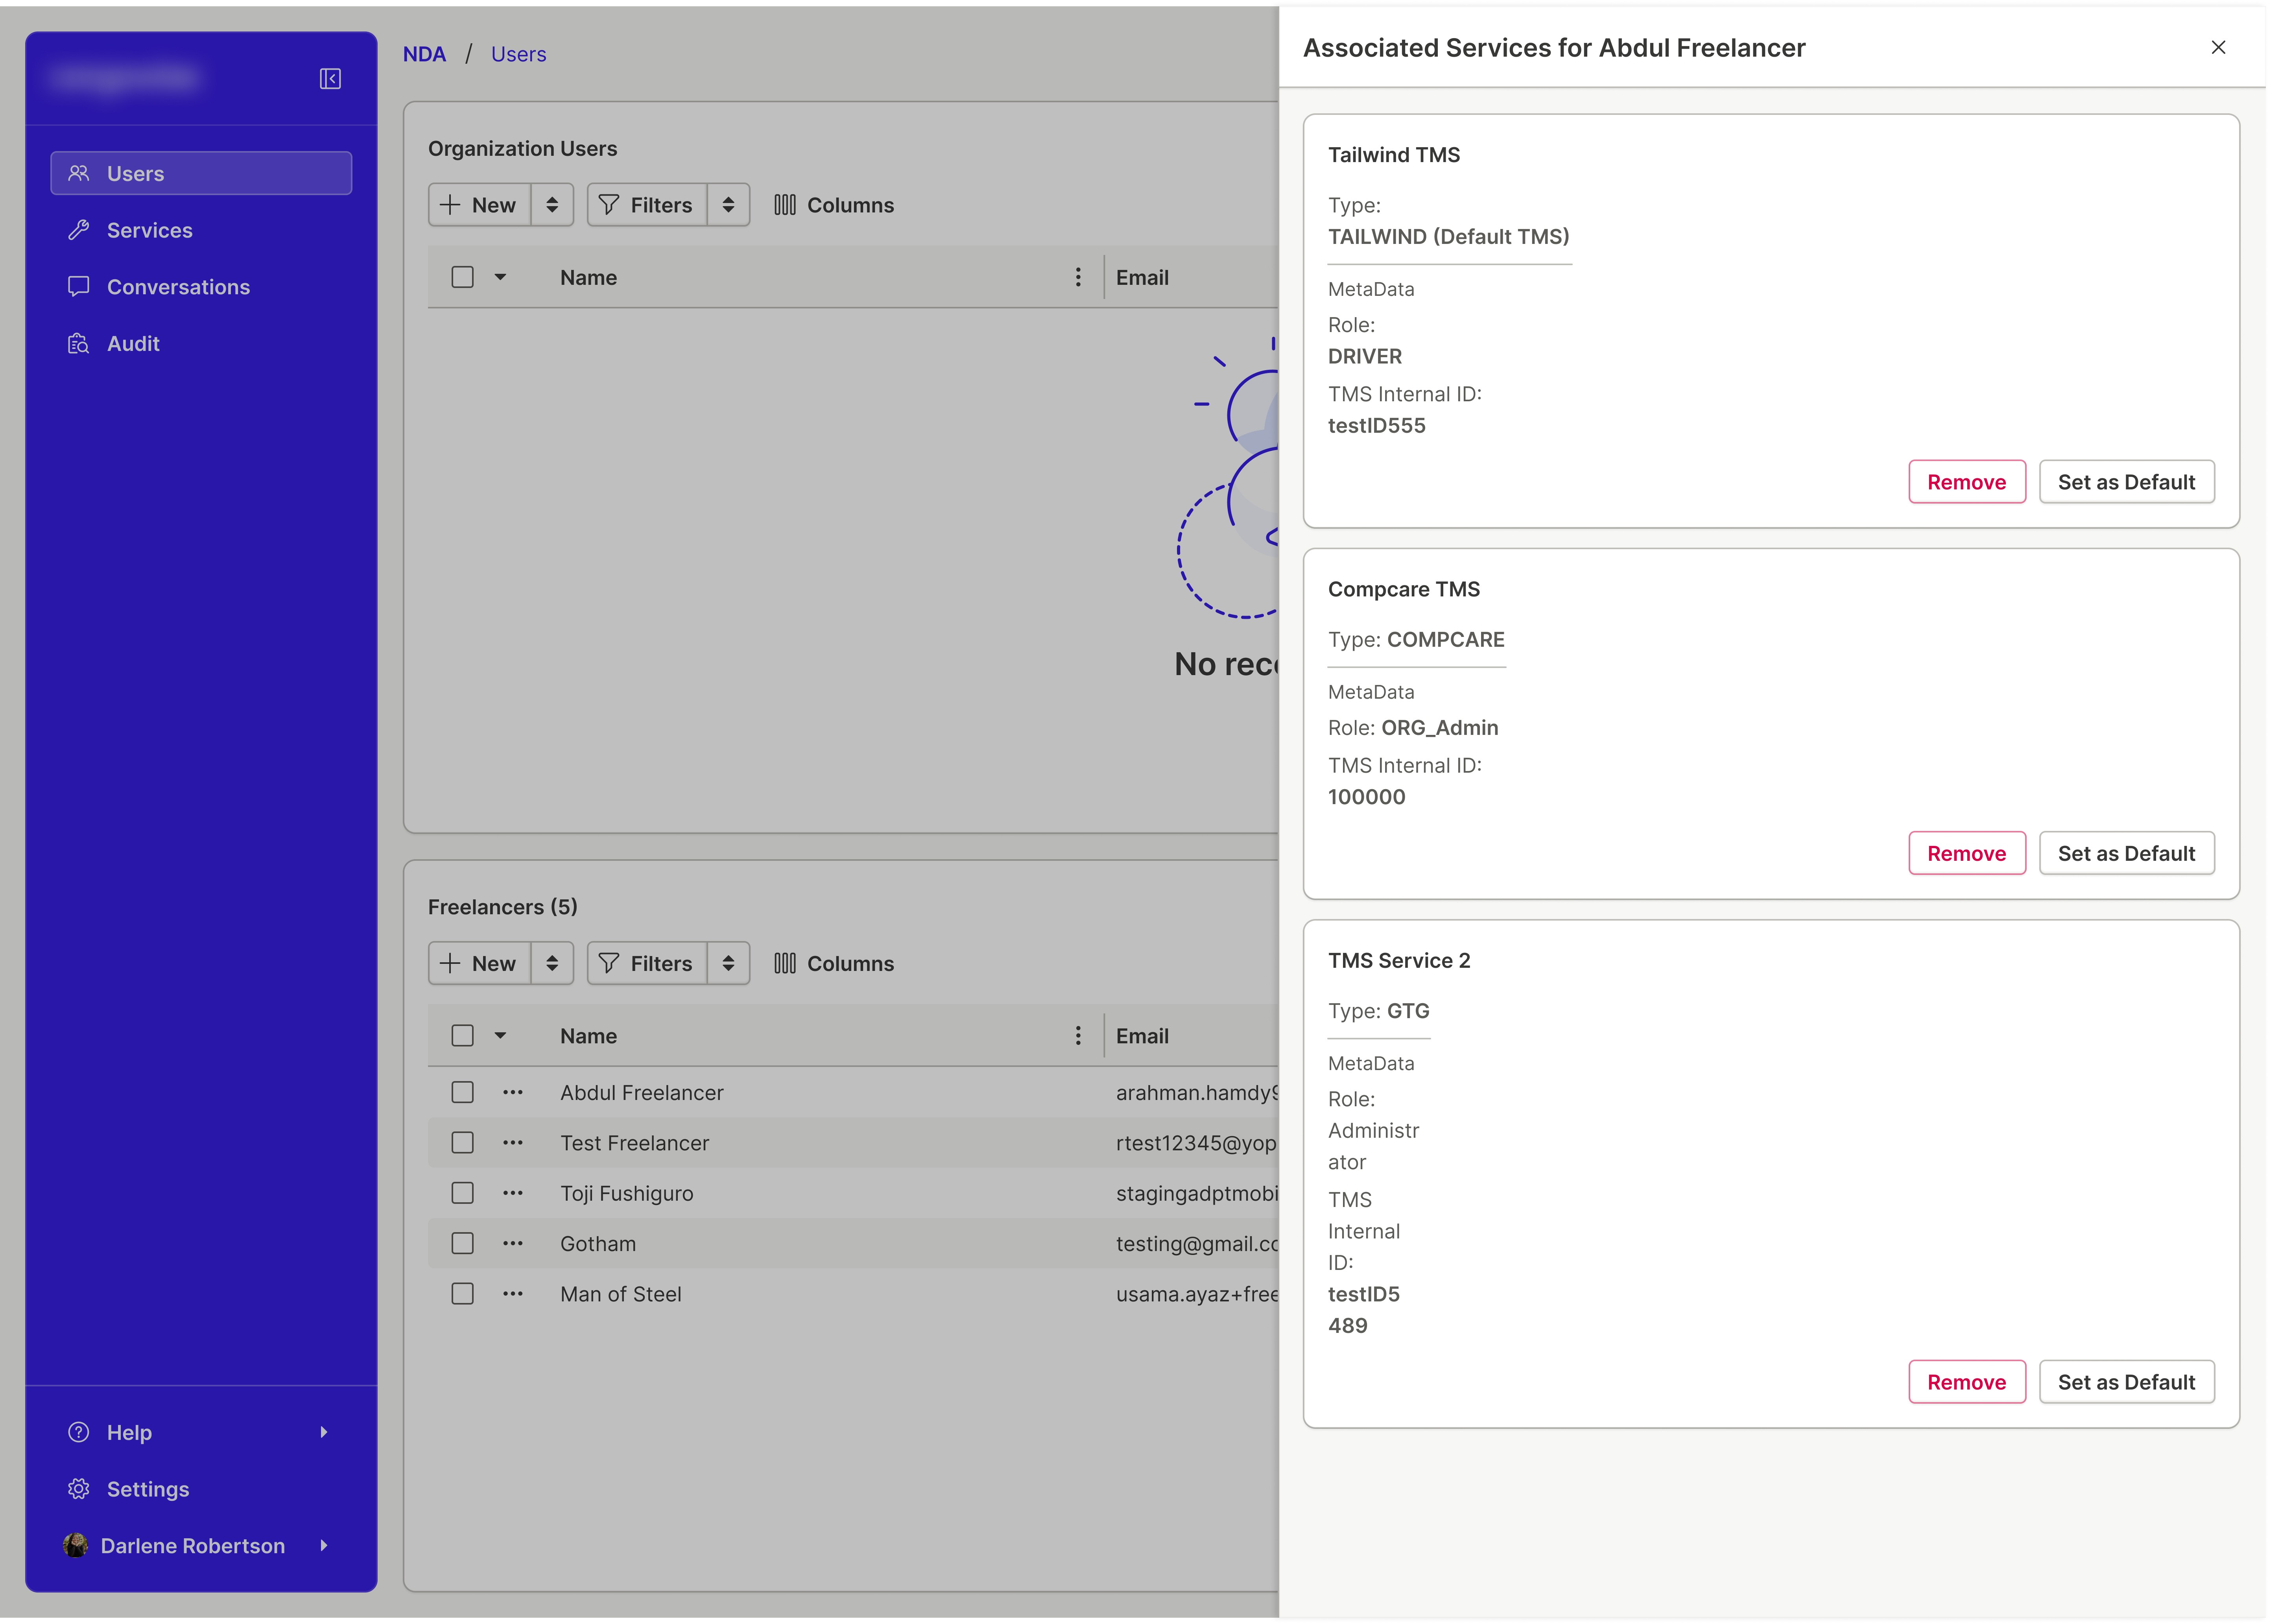Set TMS Service 2 as Default
Image resolution: width=2269 pixels, height=1624 pixels.
tap(2125, 1382)
